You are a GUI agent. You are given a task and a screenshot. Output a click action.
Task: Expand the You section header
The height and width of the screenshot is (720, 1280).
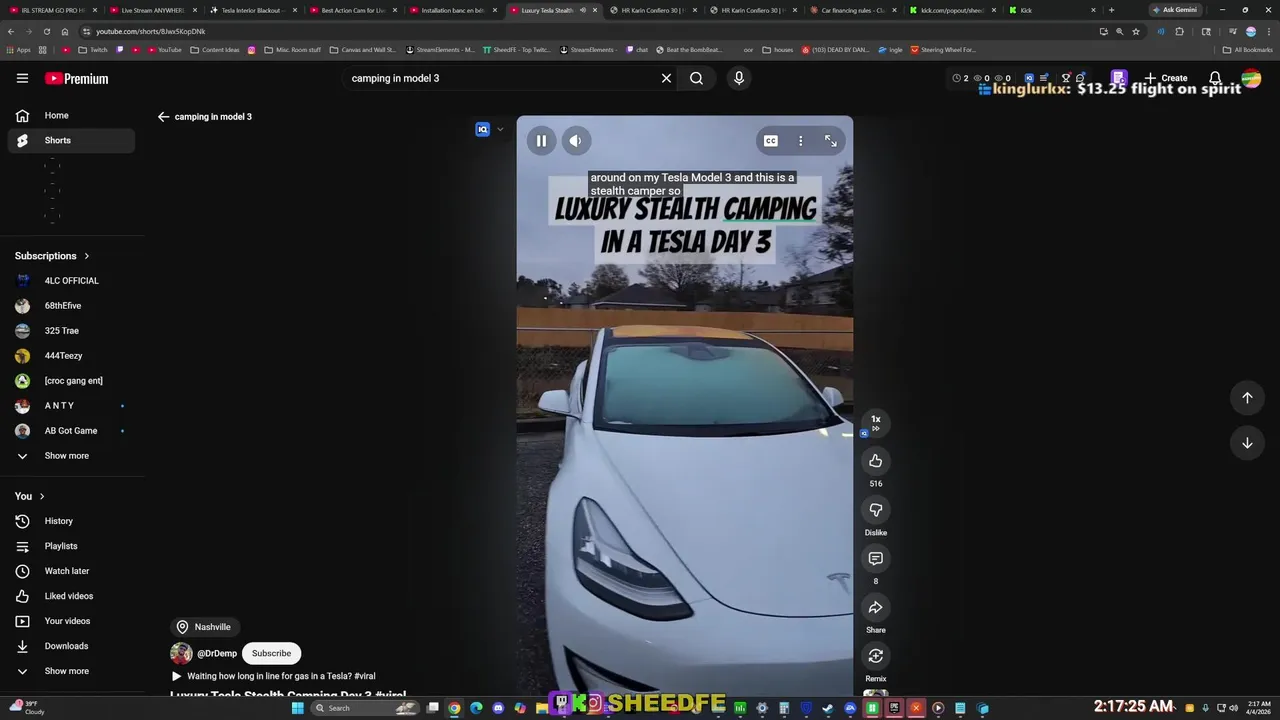(29, 496)
